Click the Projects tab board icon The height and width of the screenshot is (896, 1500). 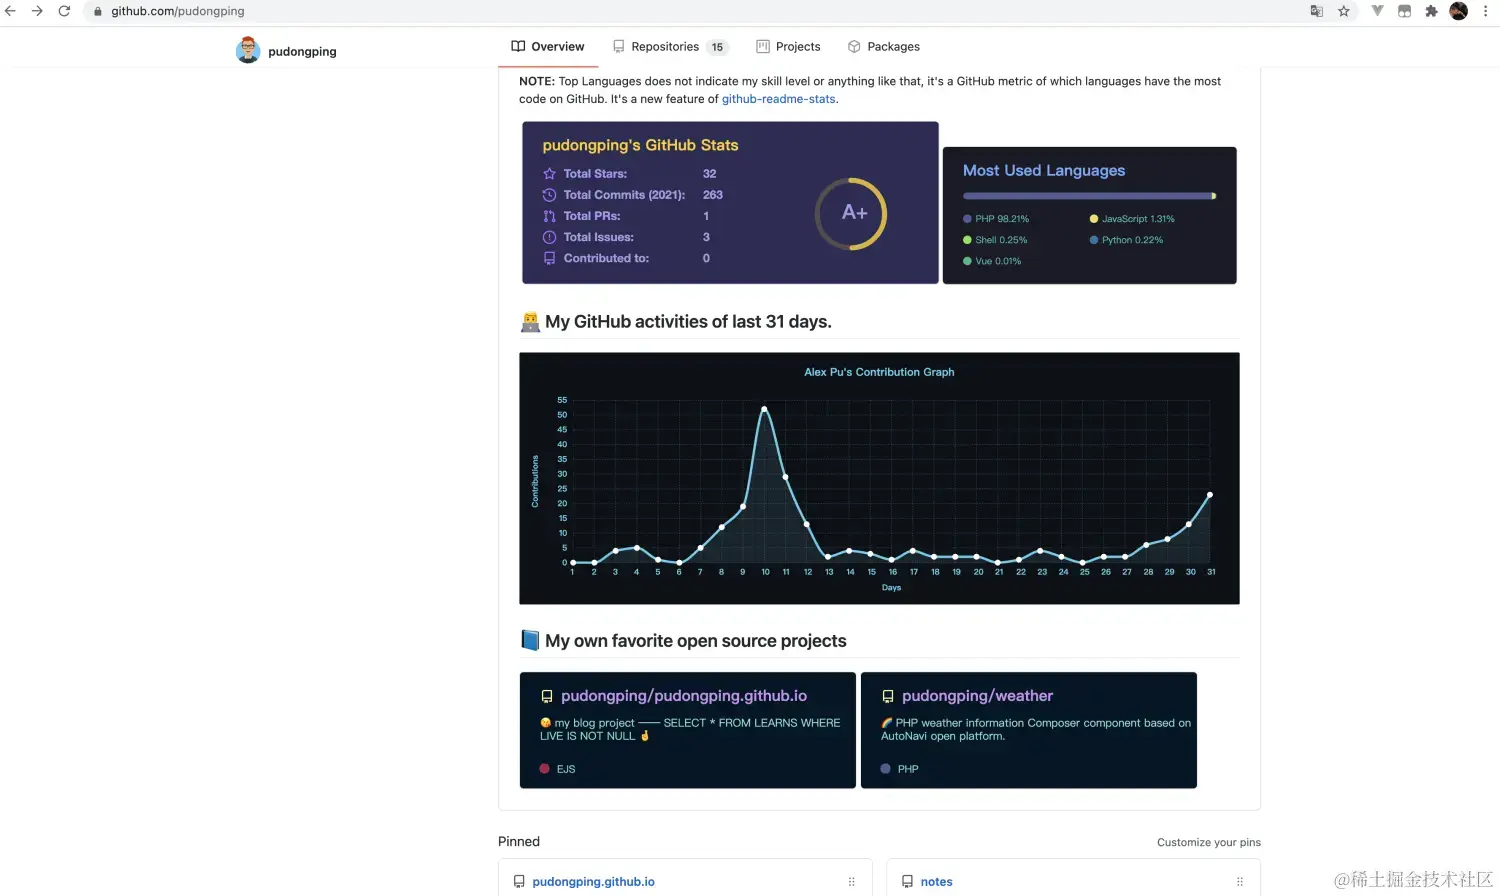point(763,47)
